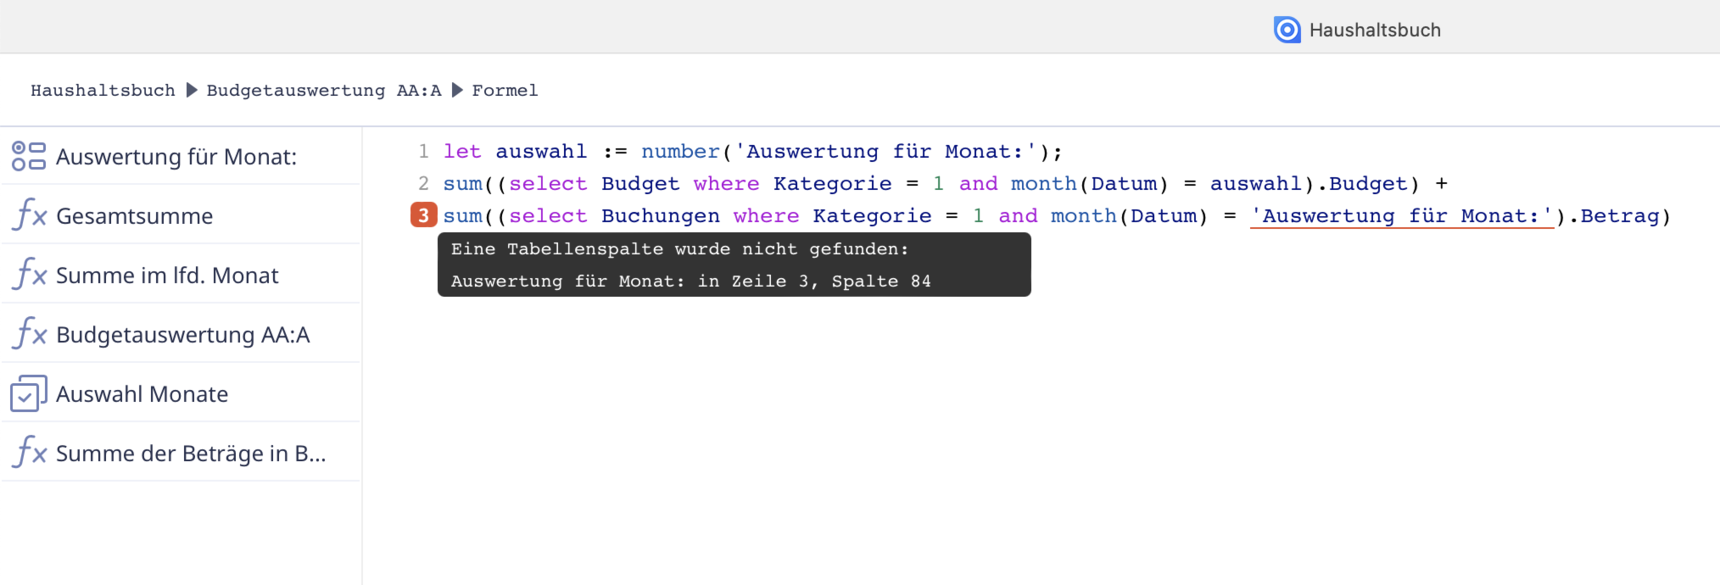The image size is (1720, 585).
Task: Click the Formel breadcrumb item
Action: [x=505, y=90]
